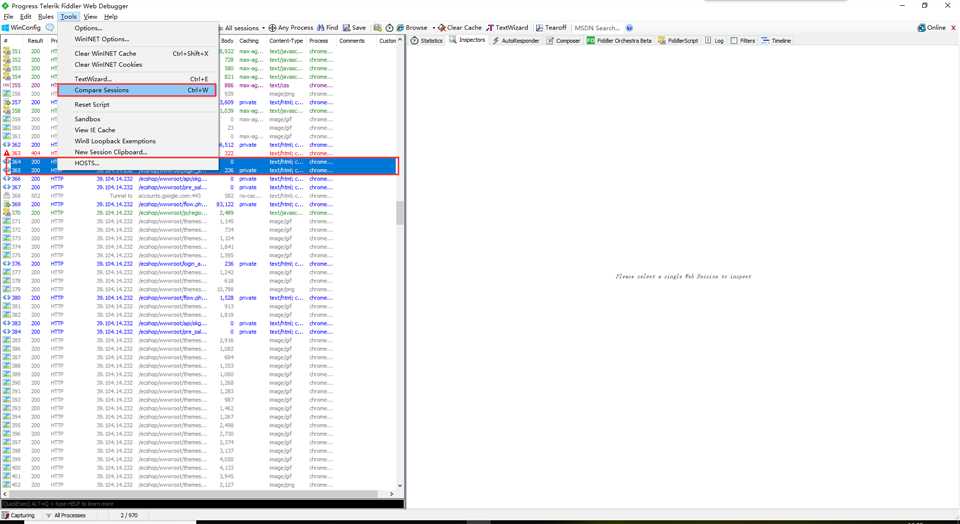Type in the MSDN Search box

tap(598, 28)
